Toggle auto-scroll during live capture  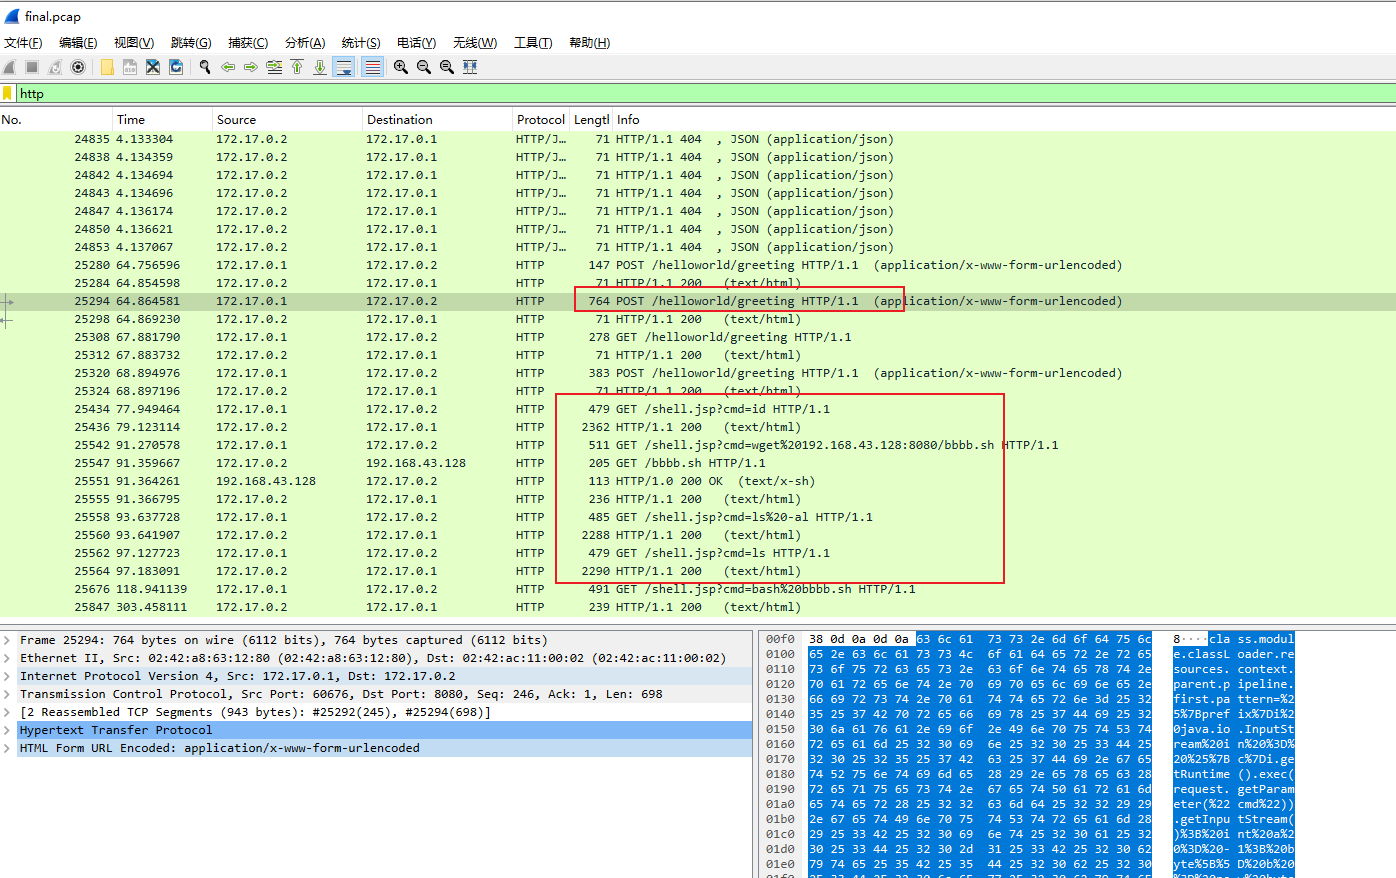pos(344,67)
